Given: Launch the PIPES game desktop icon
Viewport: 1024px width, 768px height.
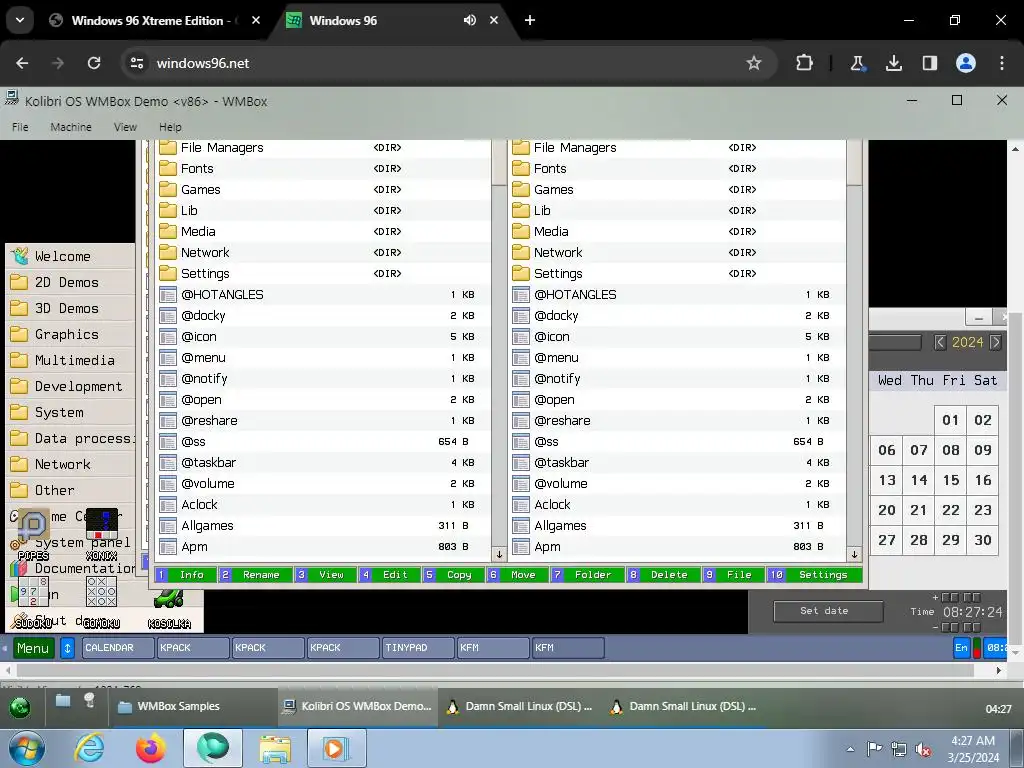Looking at the screenshot, I should 33,534.
